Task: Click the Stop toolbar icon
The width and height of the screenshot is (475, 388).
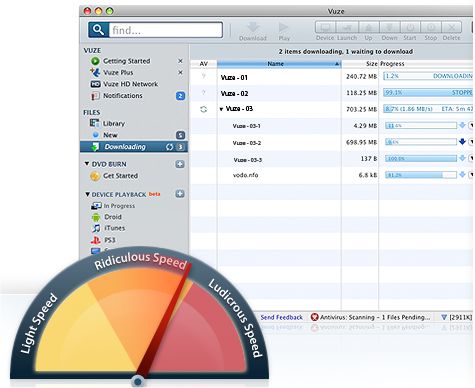Action: coord(431,27)
